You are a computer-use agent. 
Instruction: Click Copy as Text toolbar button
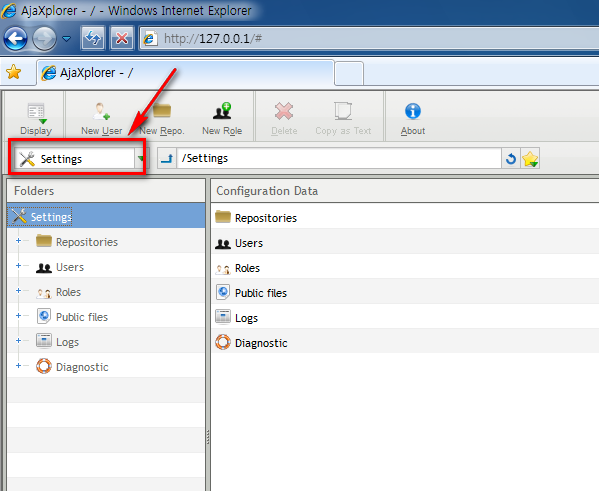pos(343,119)
